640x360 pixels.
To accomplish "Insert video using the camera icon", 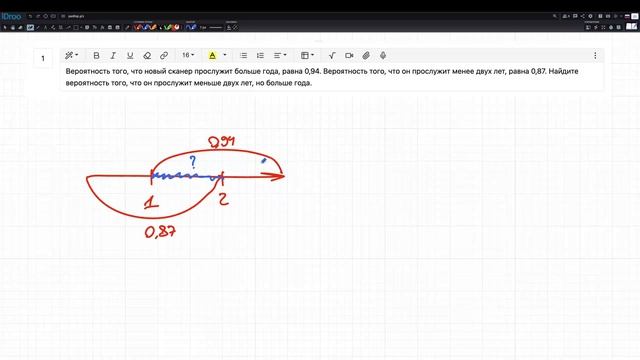I will [349, 56].
